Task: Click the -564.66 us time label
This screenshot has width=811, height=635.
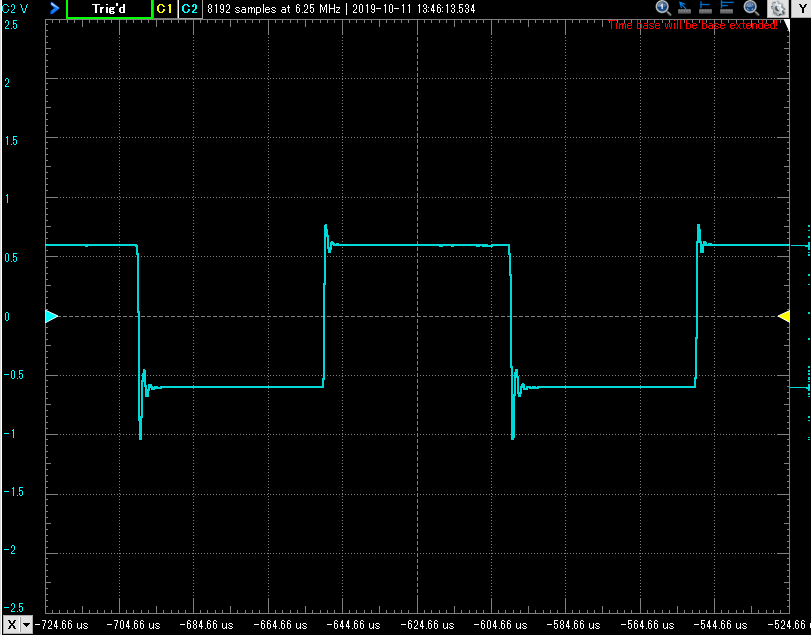Action: point(647,625)
